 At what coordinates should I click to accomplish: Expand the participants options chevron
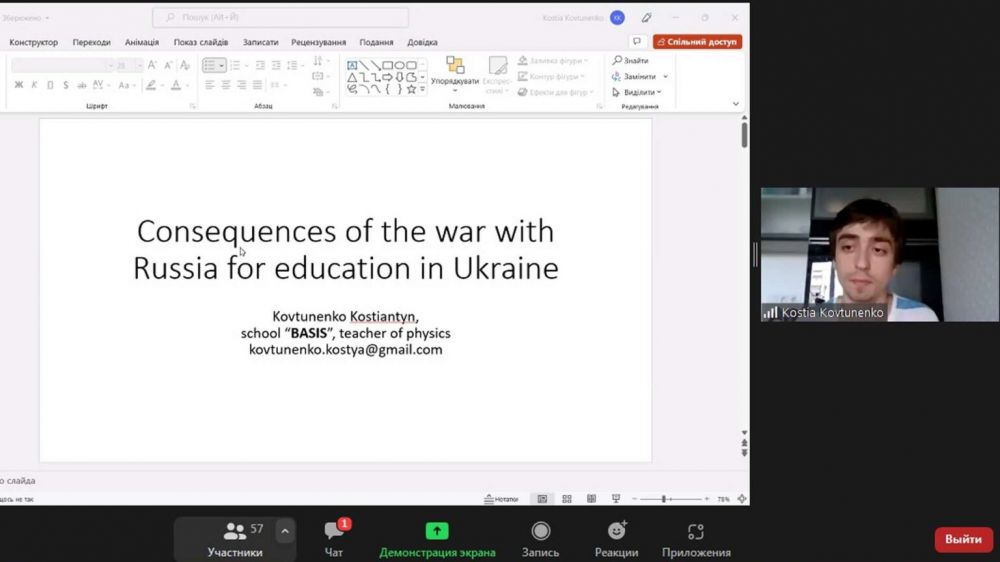pyautogui.click(x=285, y=531)
